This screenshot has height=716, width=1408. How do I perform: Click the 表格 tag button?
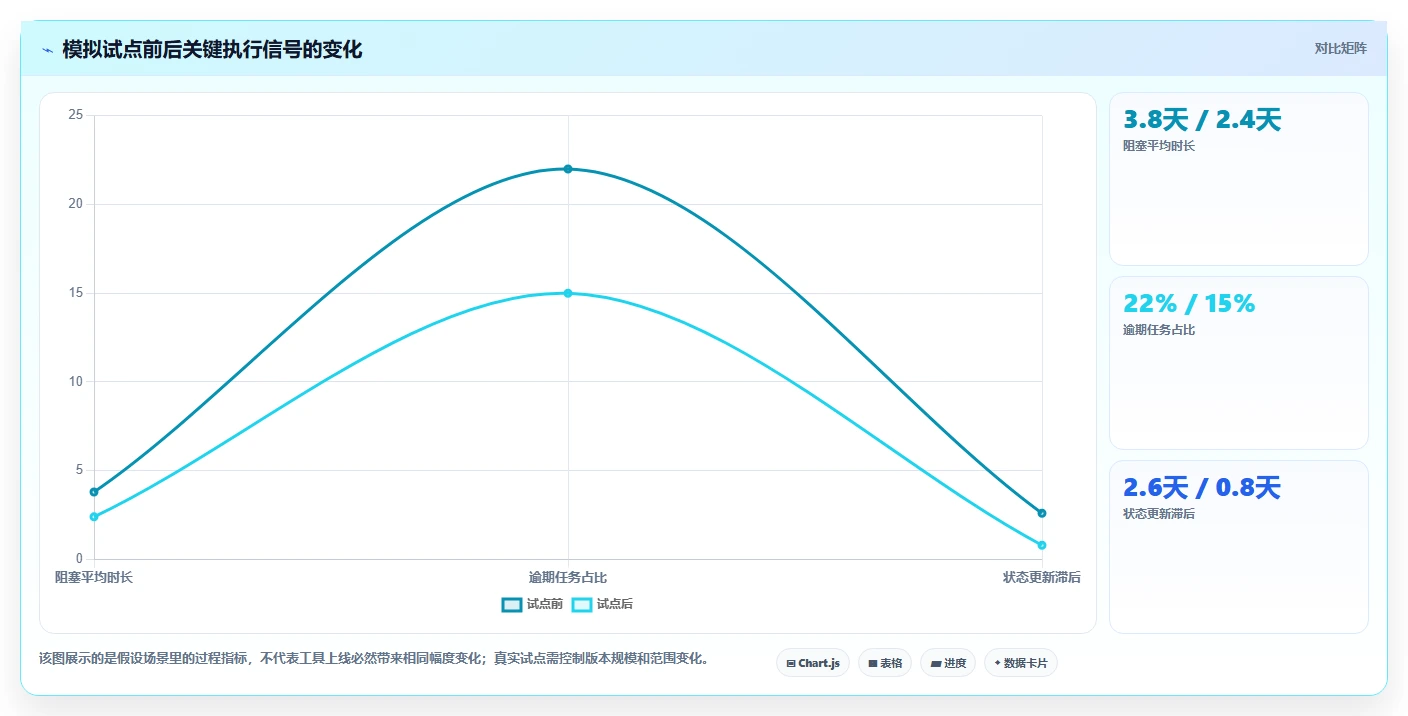[x=885, y=663]
